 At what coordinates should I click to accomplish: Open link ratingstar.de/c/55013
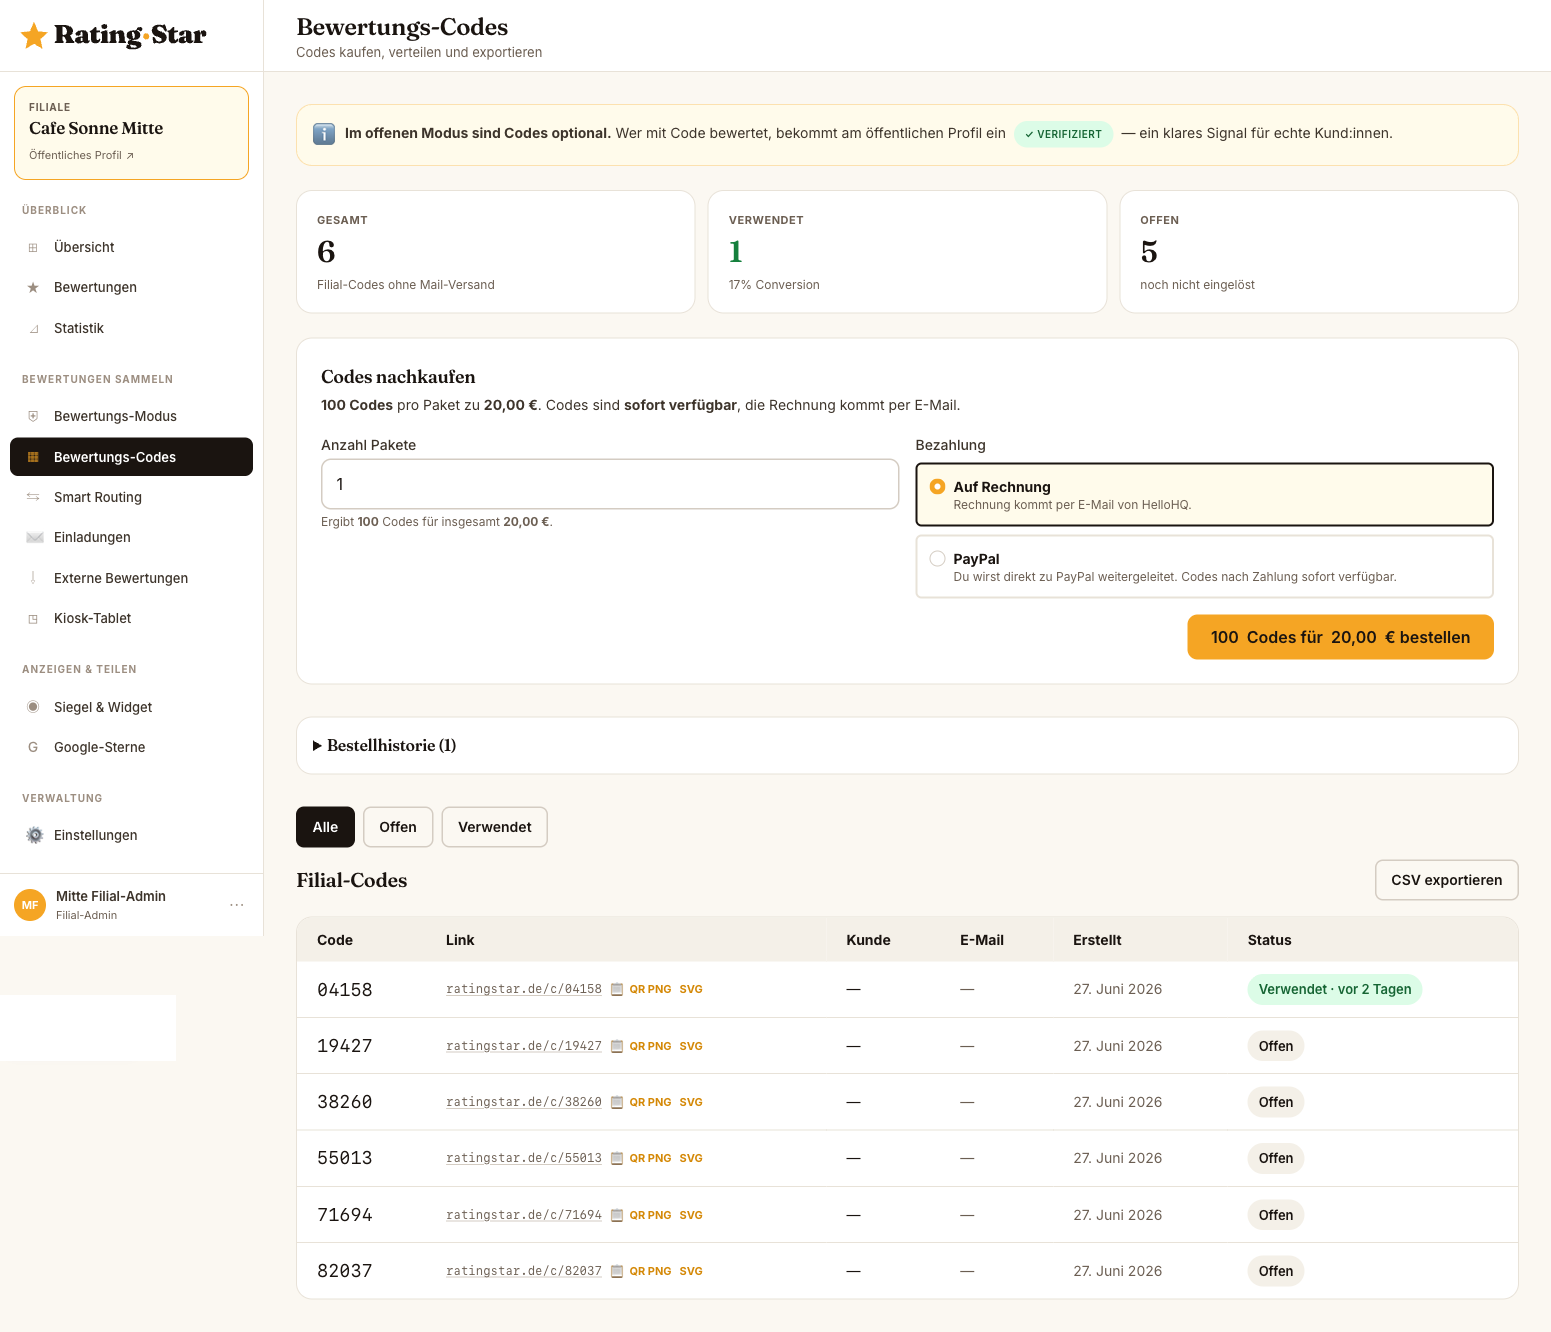pyautogui.click(x=524, y=1158)
